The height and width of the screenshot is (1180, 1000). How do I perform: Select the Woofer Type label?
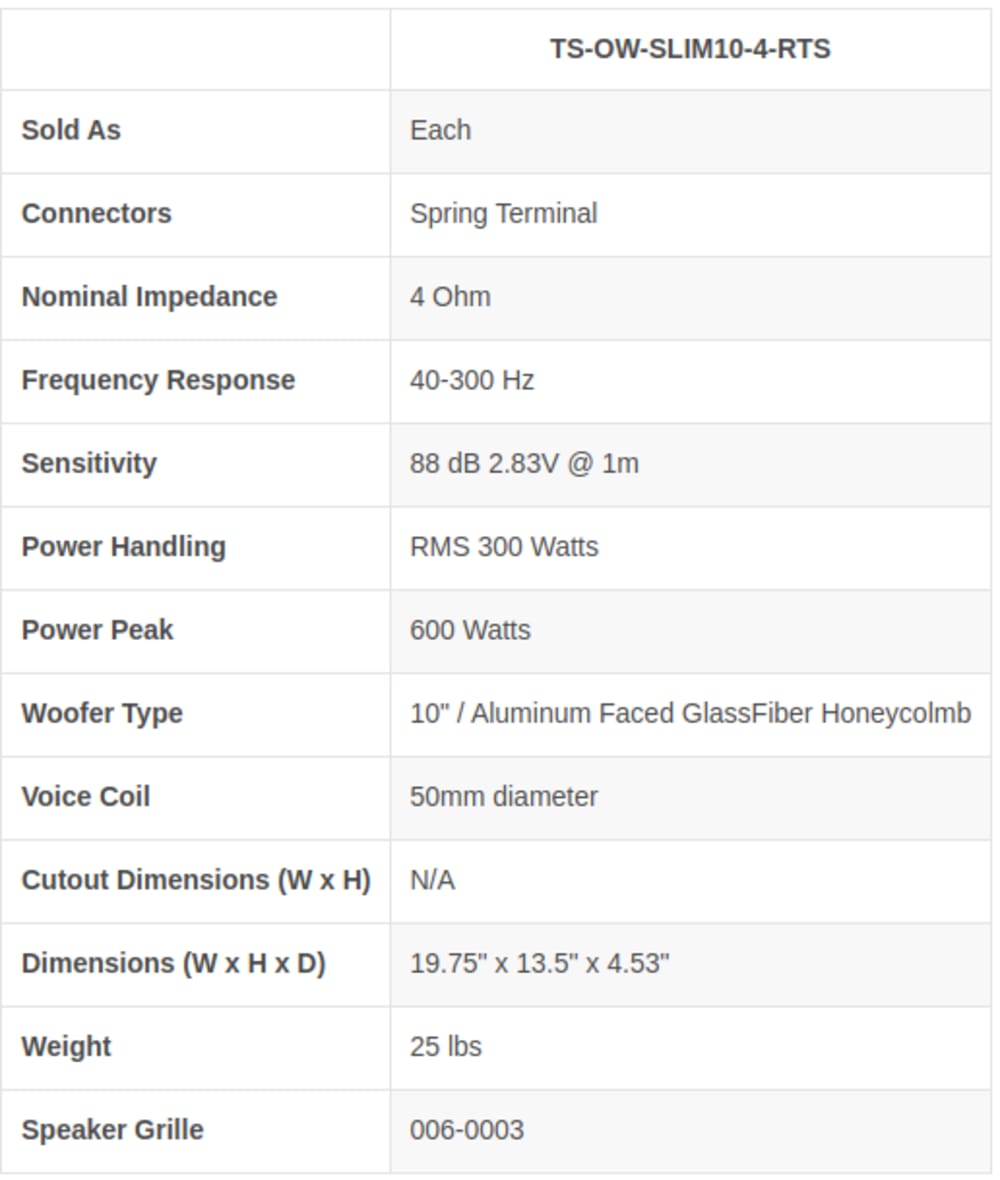pos(102,713)
